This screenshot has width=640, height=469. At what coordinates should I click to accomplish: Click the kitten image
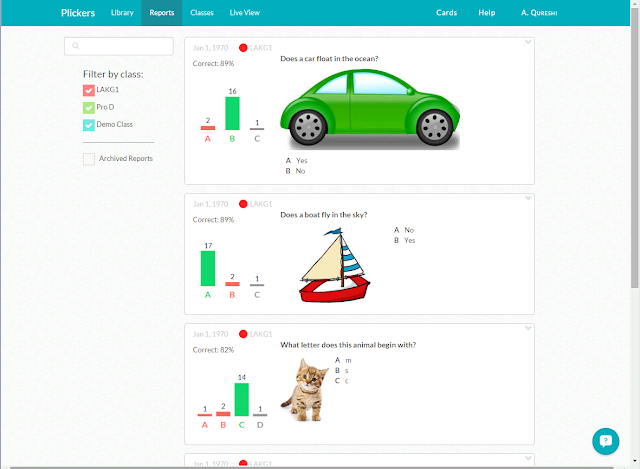click(x=304, y=390)
